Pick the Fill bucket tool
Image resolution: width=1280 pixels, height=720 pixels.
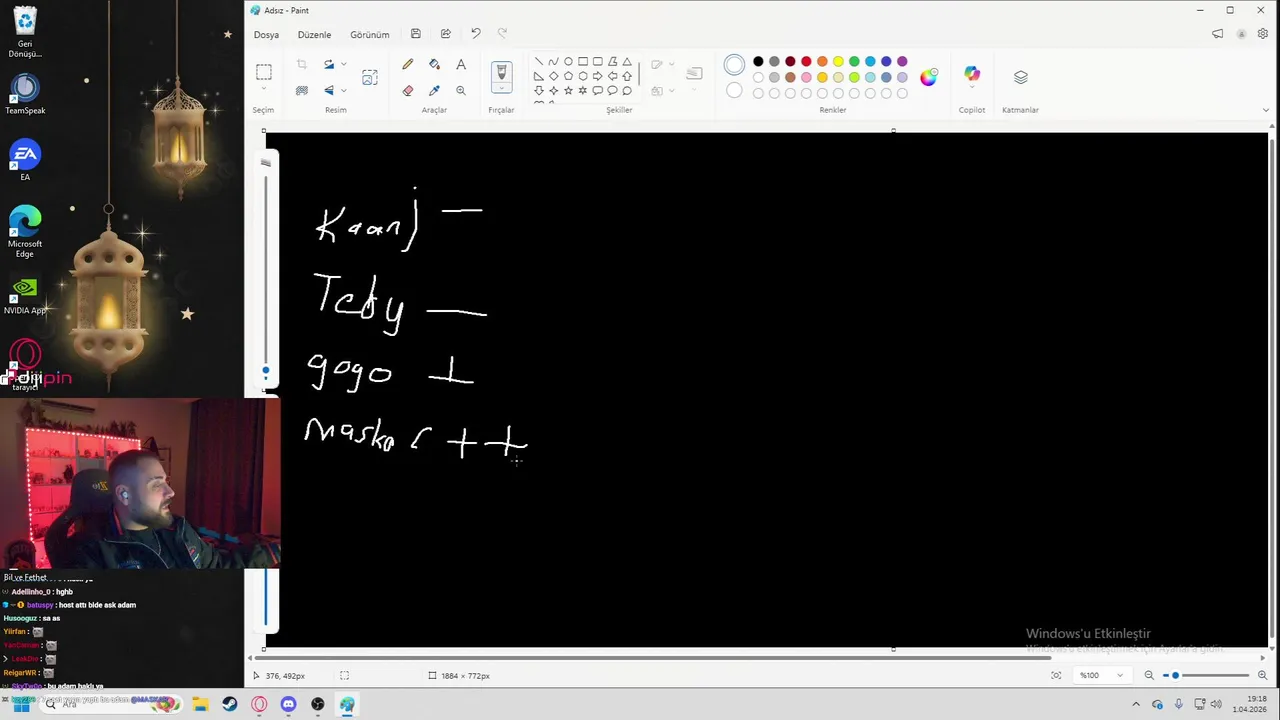point(434,64)
